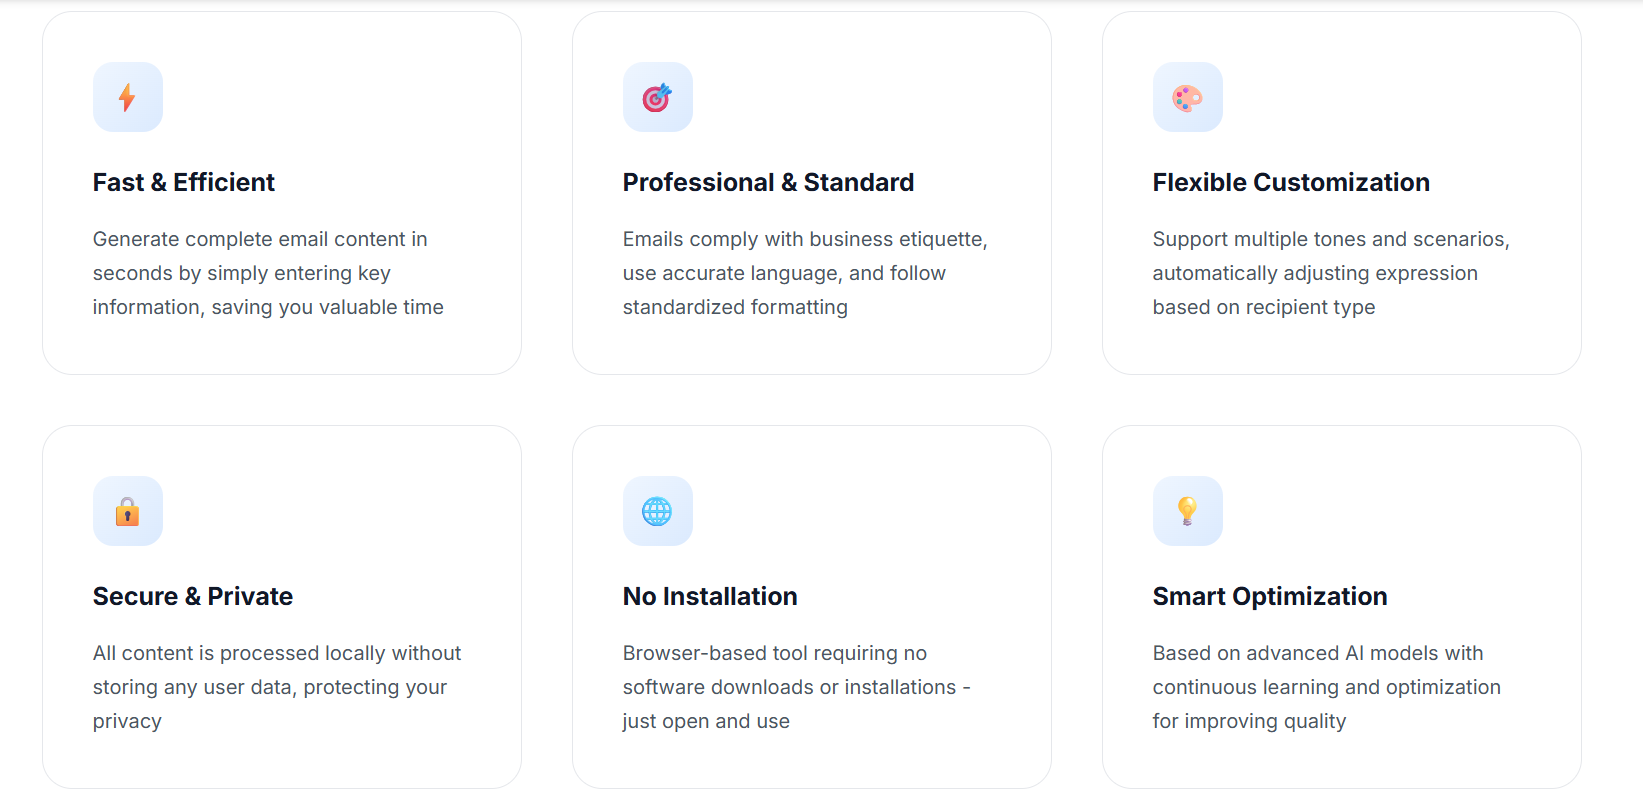1643x795 pixels.
Task: Click the light bulb Smart Optimization icon
Action: tap(1187, 511)
